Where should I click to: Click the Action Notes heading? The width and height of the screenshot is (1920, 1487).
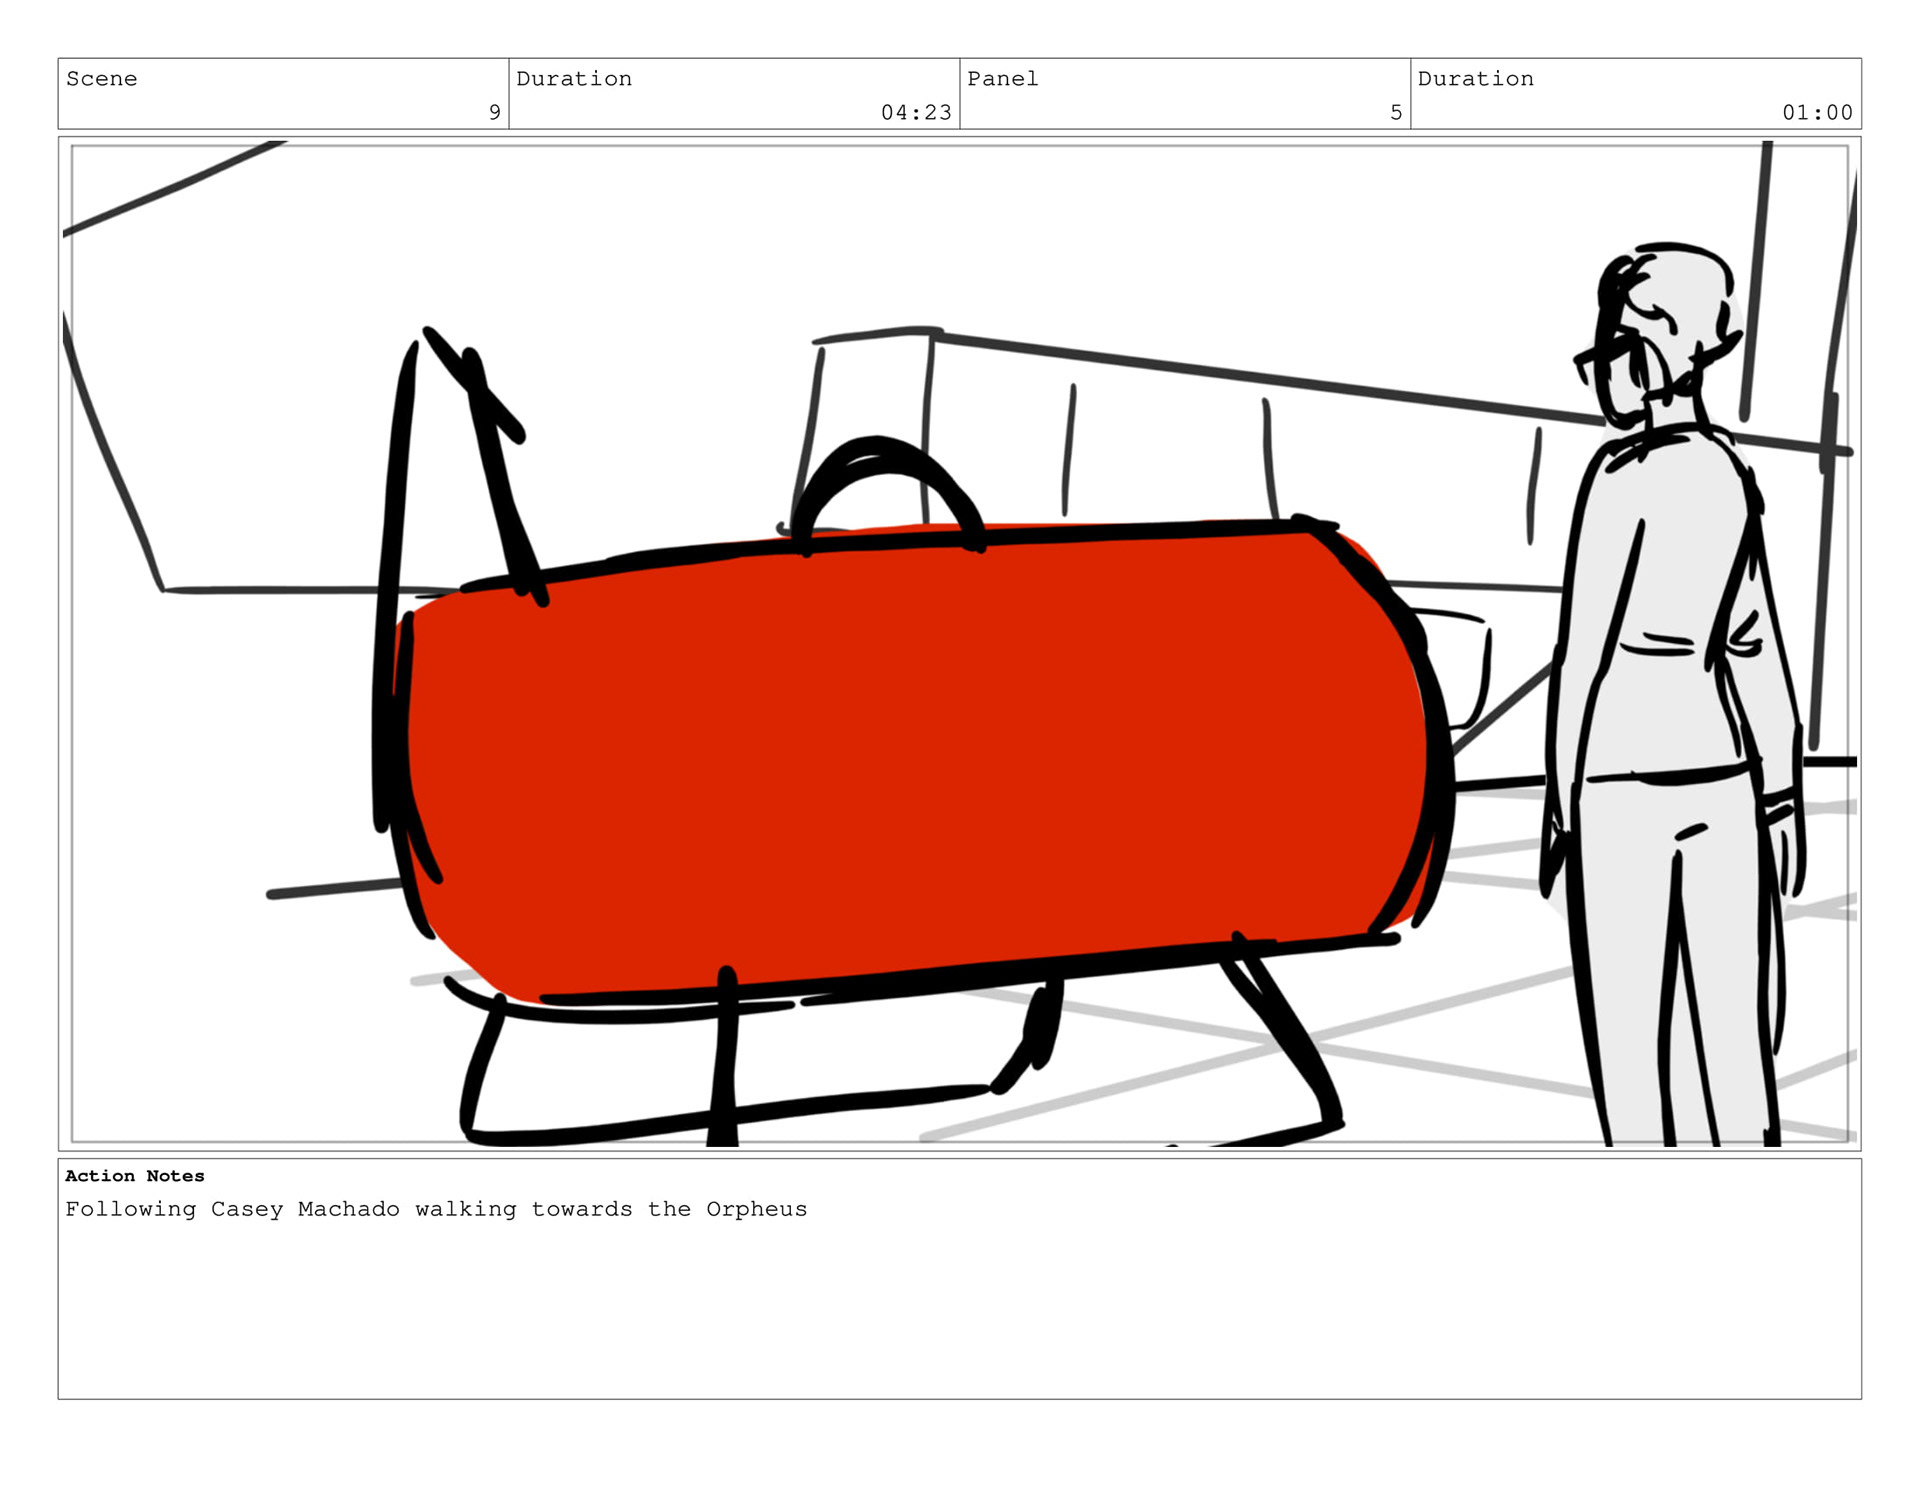coord(134,1176)
